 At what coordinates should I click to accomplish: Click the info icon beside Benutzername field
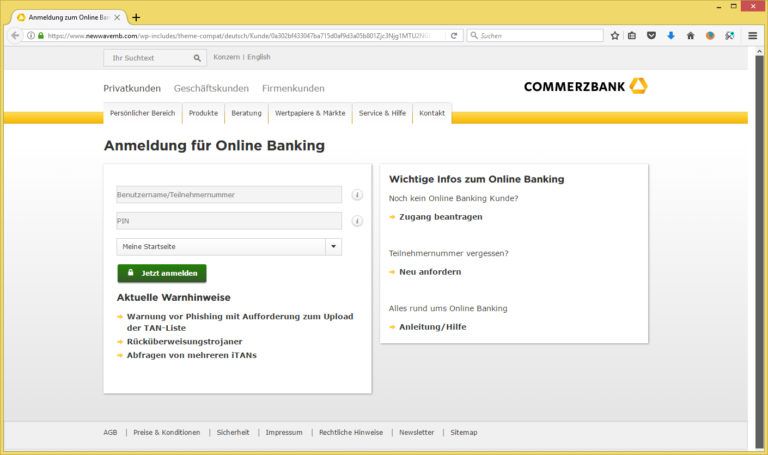coord(357,195)
